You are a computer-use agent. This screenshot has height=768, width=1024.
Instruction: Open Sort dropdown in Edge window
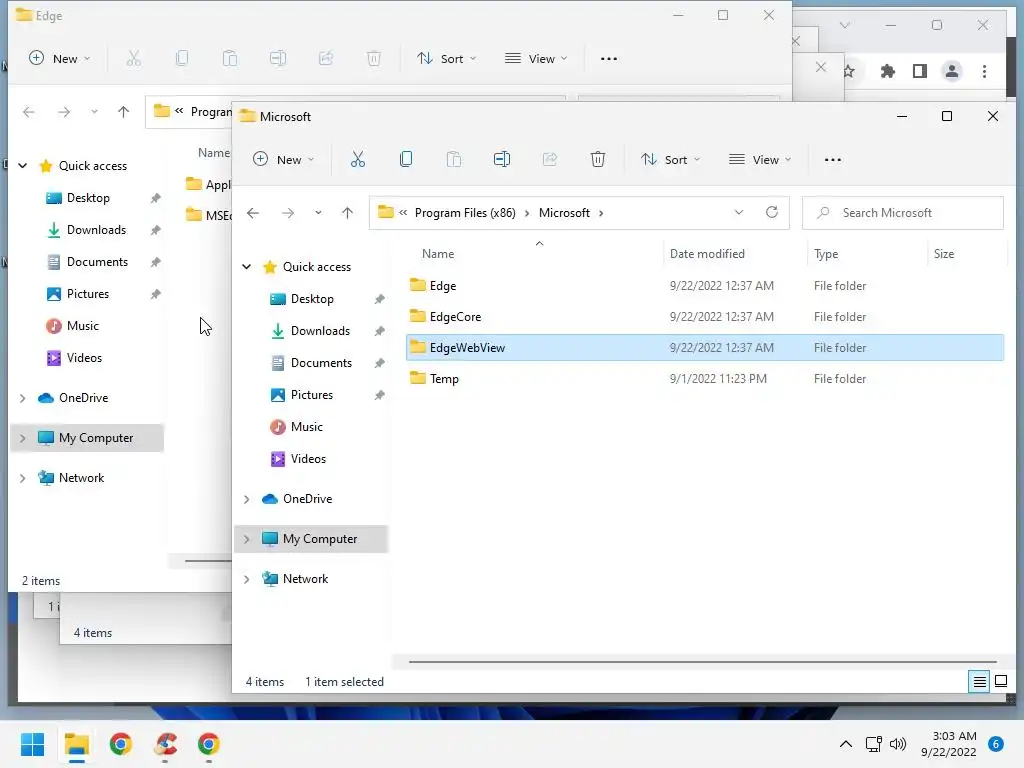pyautogui.click(x=447, y=59)
